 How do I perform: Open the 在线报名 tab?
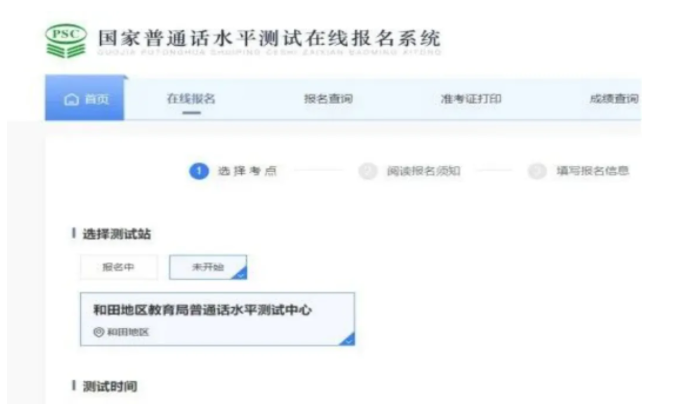[191, 99]
